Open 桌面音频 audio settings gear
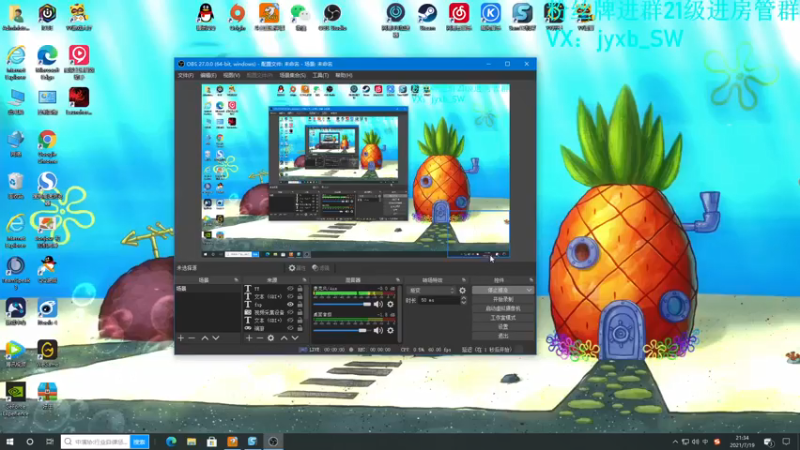This screenshot has height=450, width=800. click(390, 331)
